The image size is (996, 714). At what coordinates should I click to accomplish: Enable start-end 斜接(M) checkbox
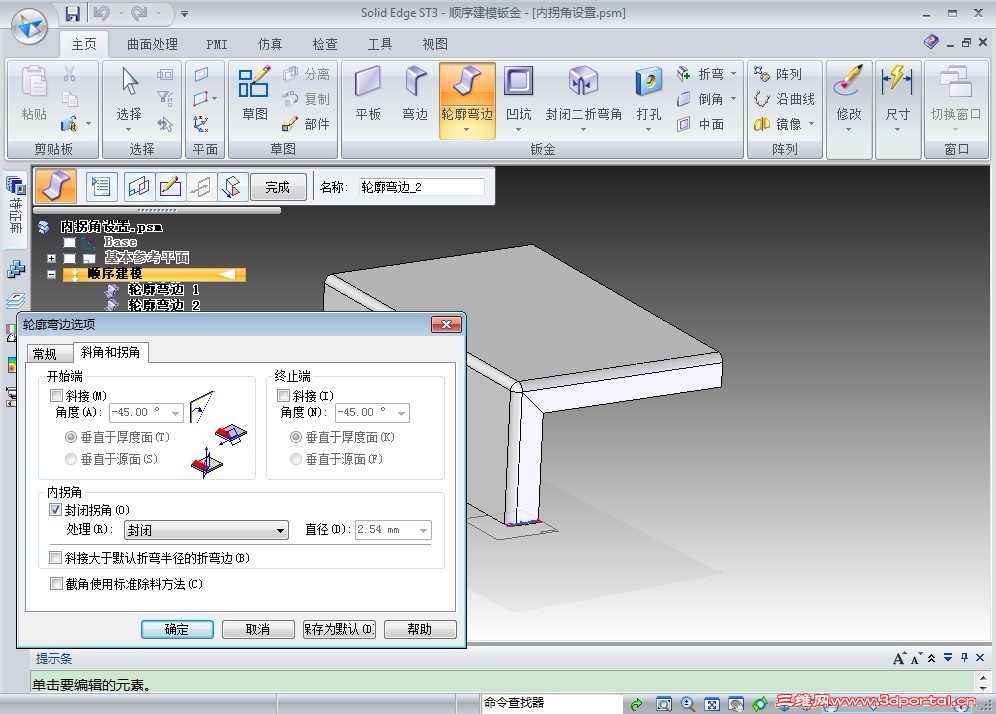(56, 396)
